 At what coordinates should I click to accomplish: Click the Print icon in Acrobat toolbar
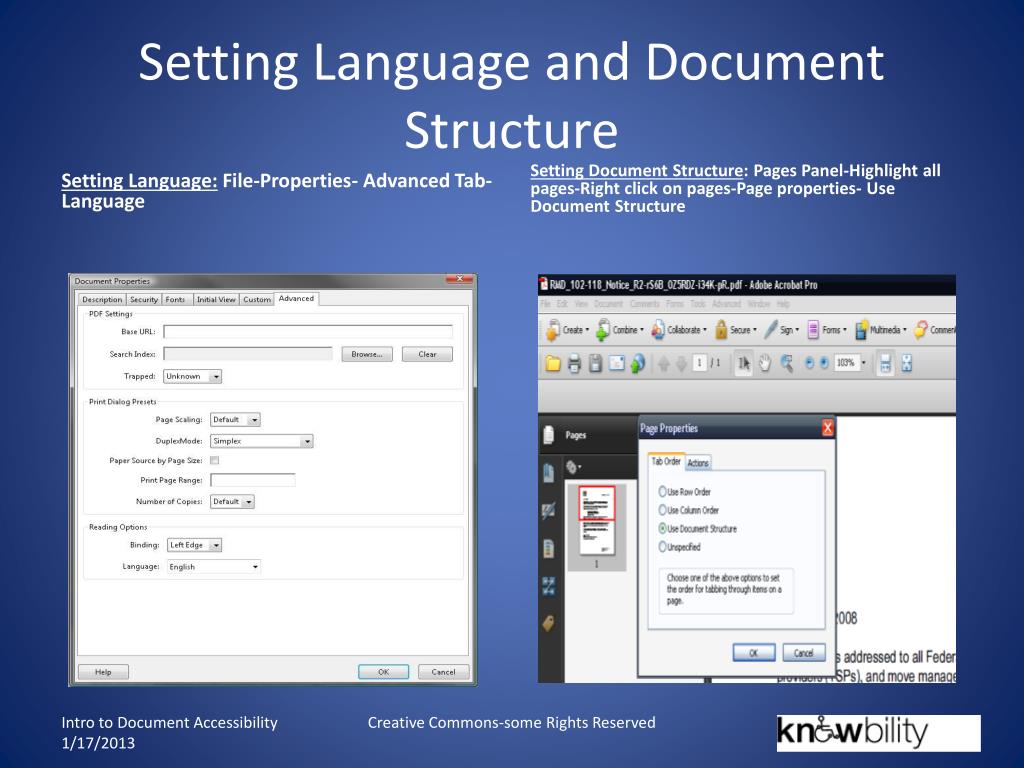click(574, 363)
